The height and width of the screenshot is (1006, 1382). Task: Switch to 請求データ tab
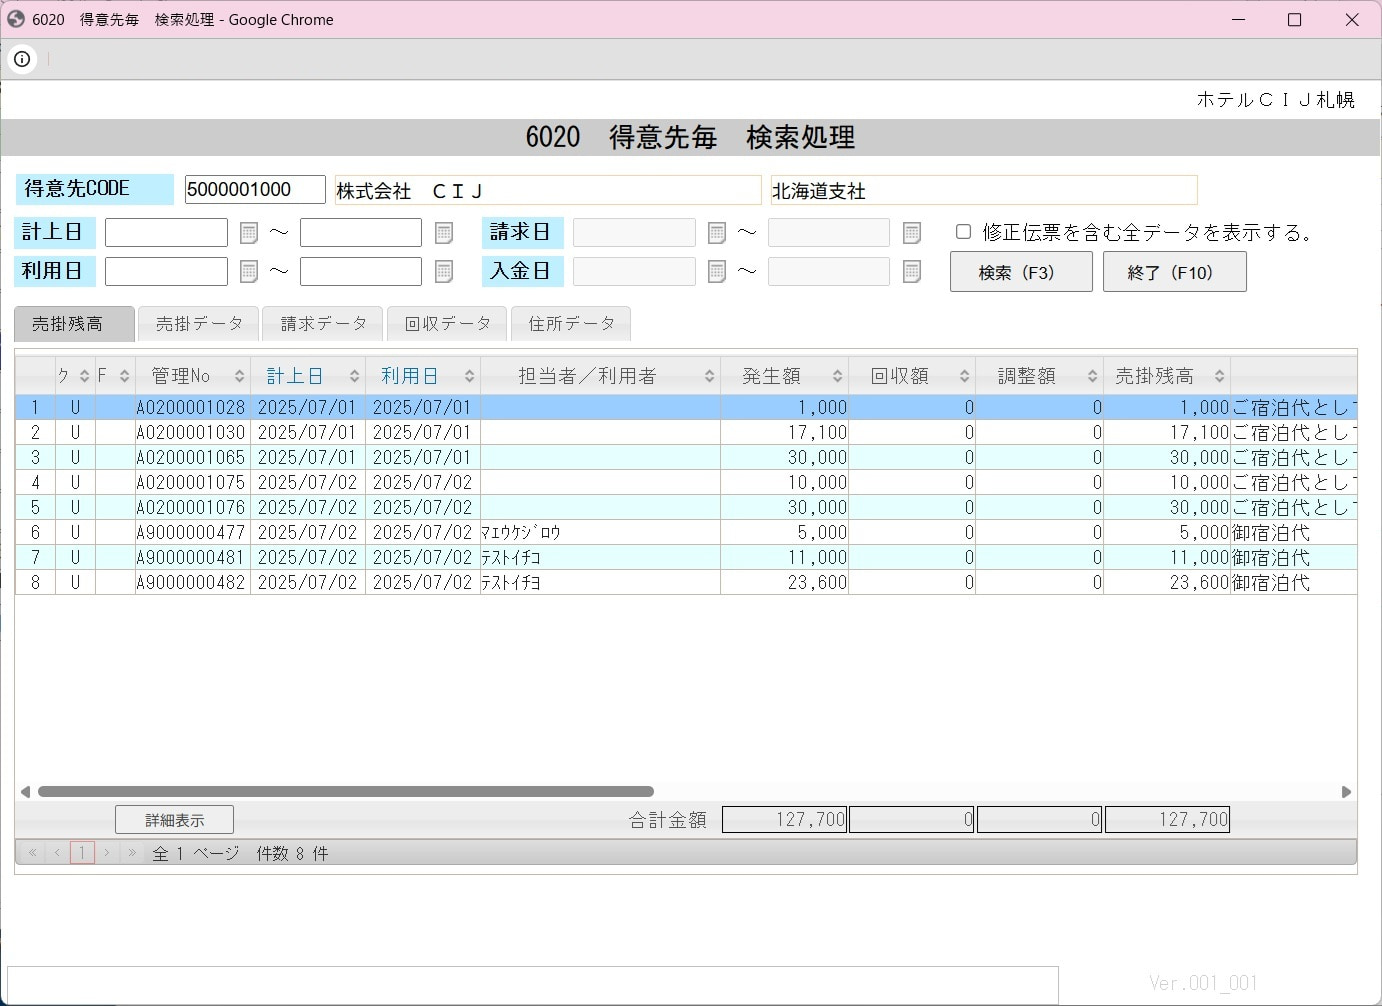(323, 324)
